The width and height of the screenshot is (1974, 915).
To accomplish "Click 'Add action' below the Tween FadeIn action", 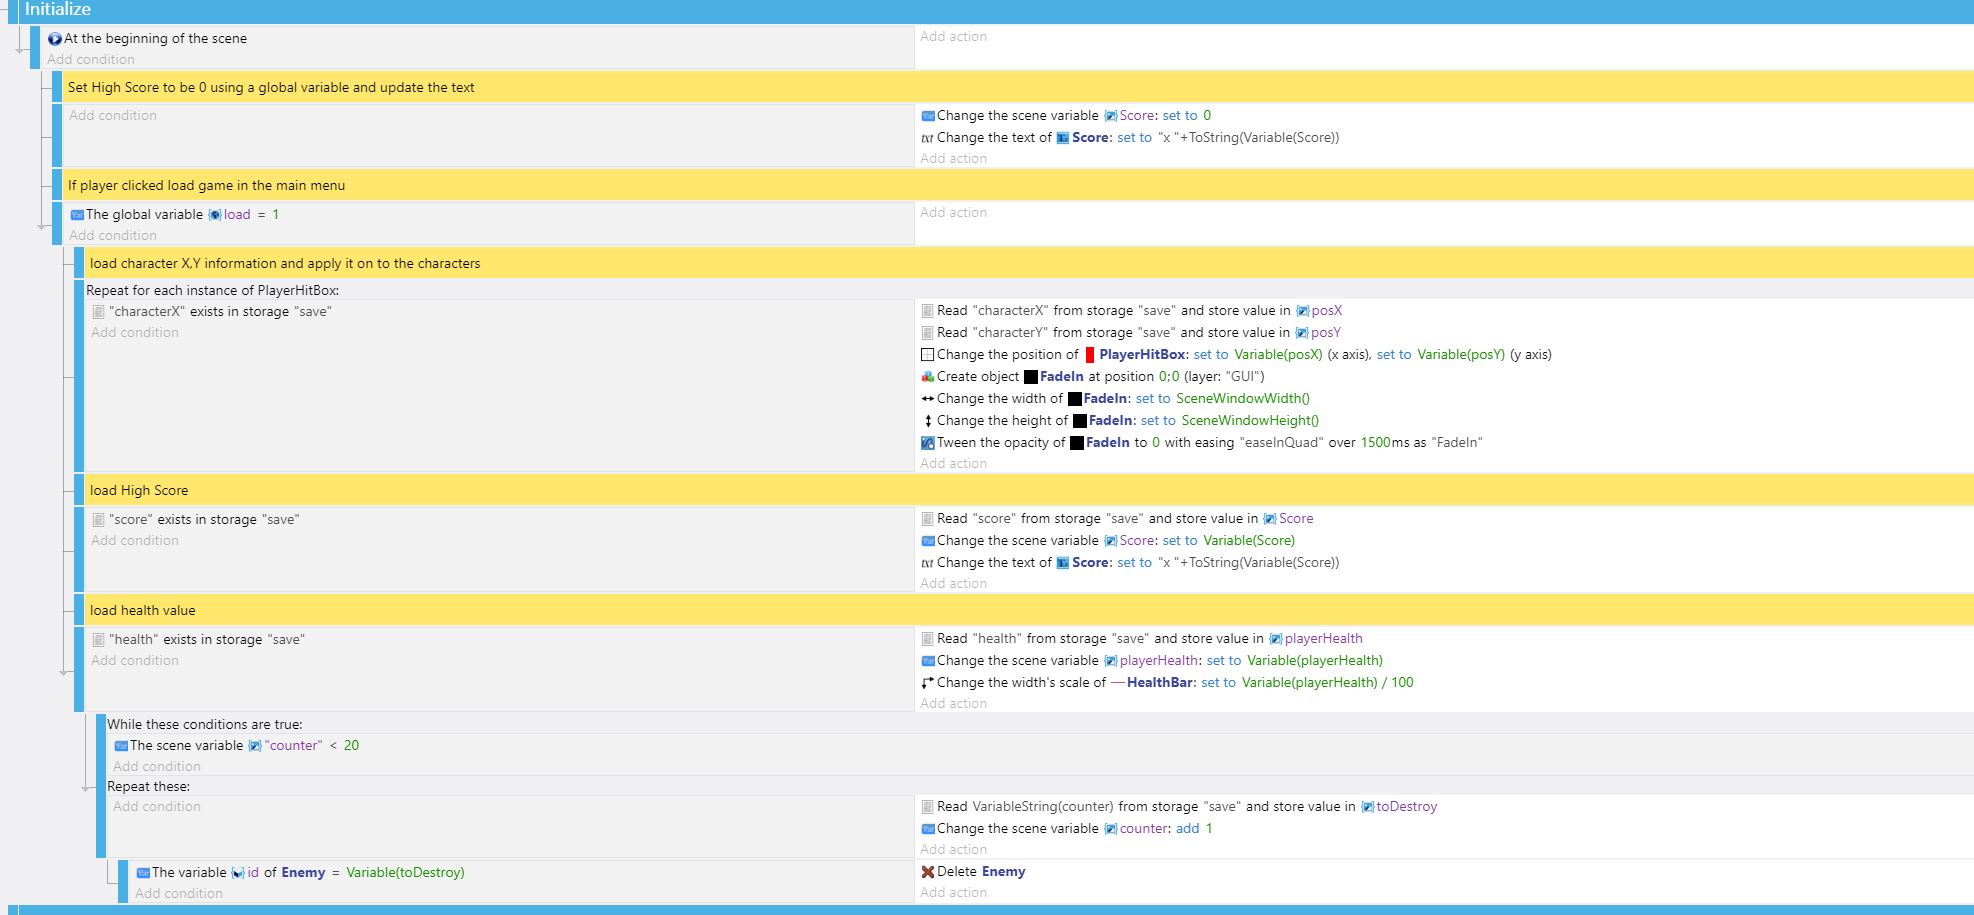I will pos(953,464).
